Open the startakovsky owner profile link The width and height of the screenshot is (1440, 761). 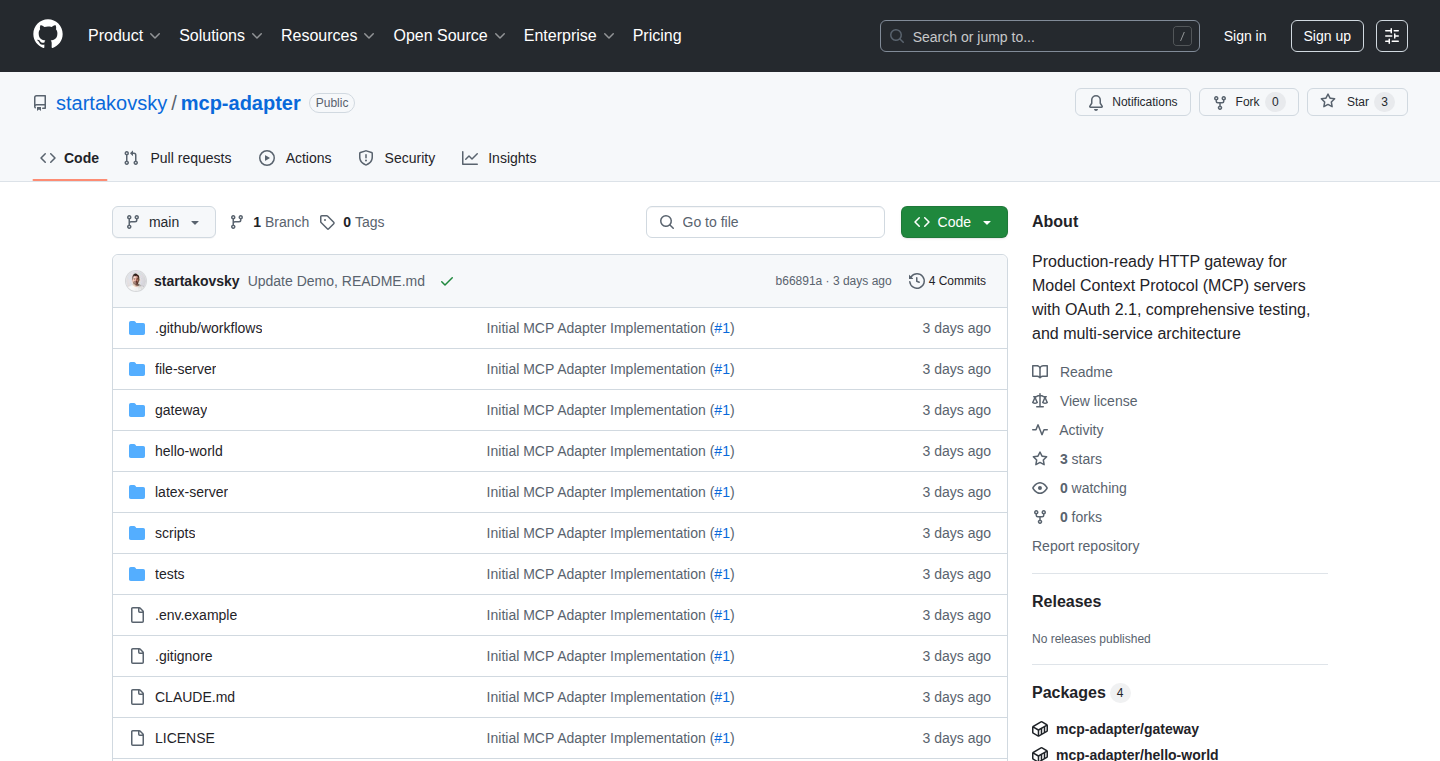coord(112,103)
